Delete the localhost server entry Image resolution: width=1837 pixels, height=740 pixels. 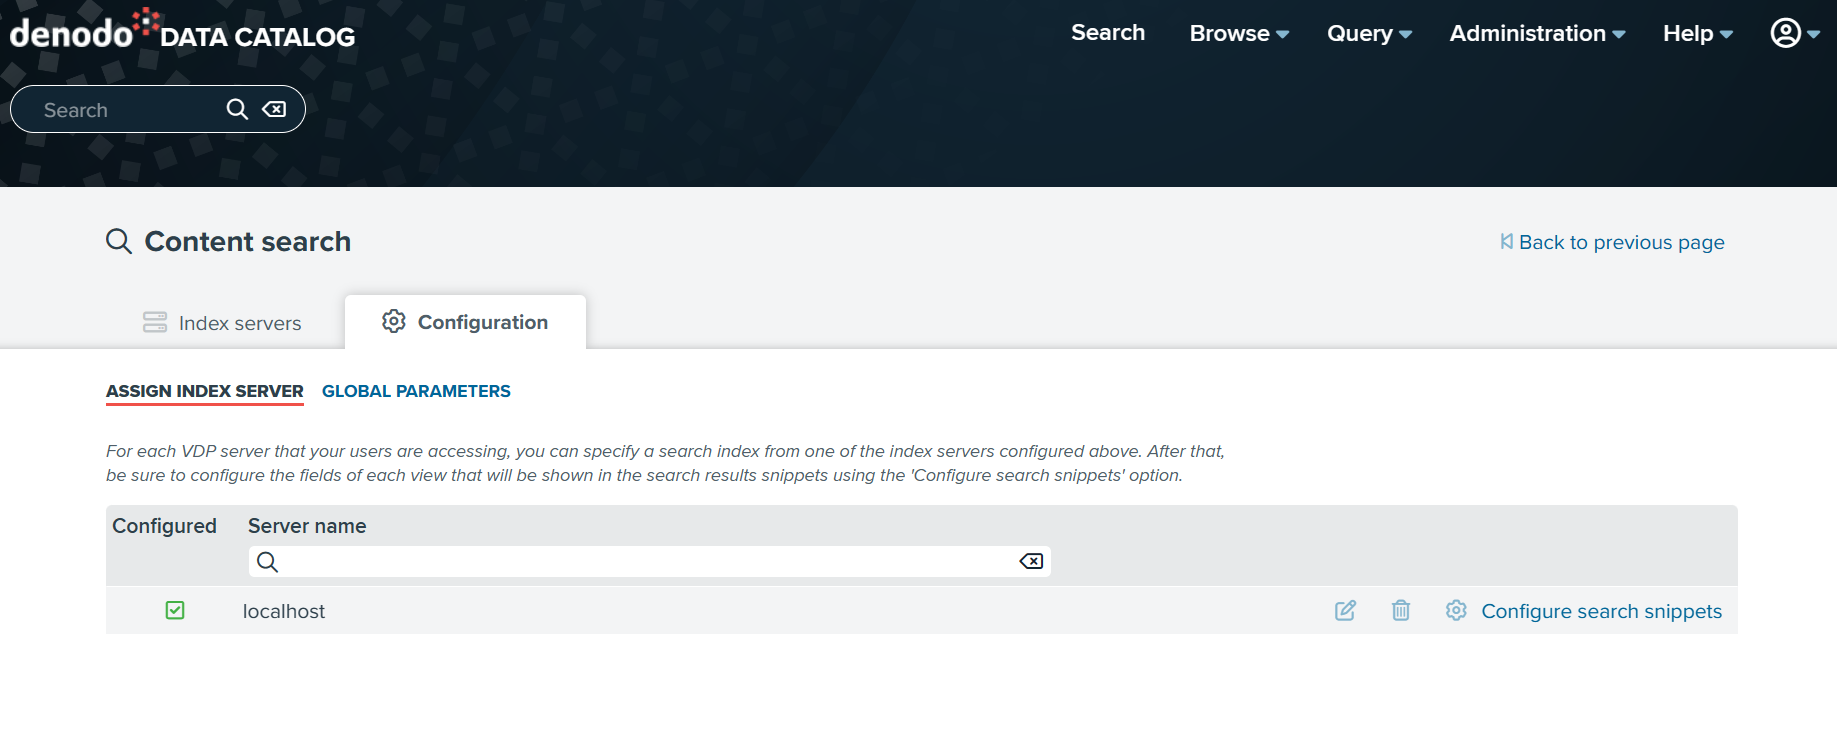click(x=1401, y=610)
